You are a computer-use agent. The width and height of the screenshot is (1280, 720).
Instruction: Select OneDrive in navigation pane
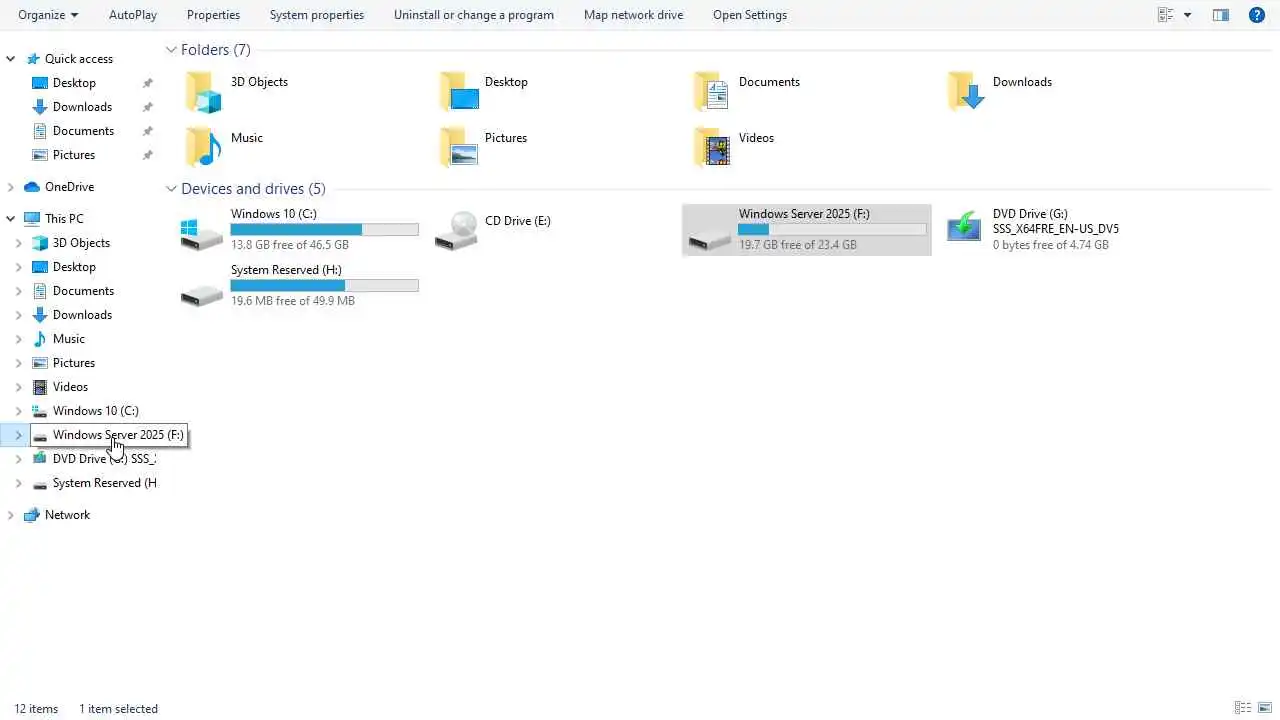tap(69, 187)
